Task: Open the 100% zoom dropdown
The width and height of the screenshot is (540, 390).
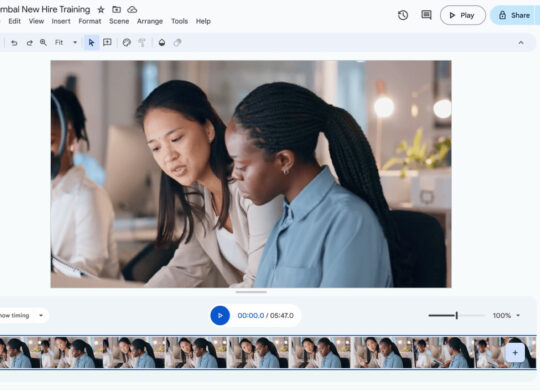Action: click(506, 315)
